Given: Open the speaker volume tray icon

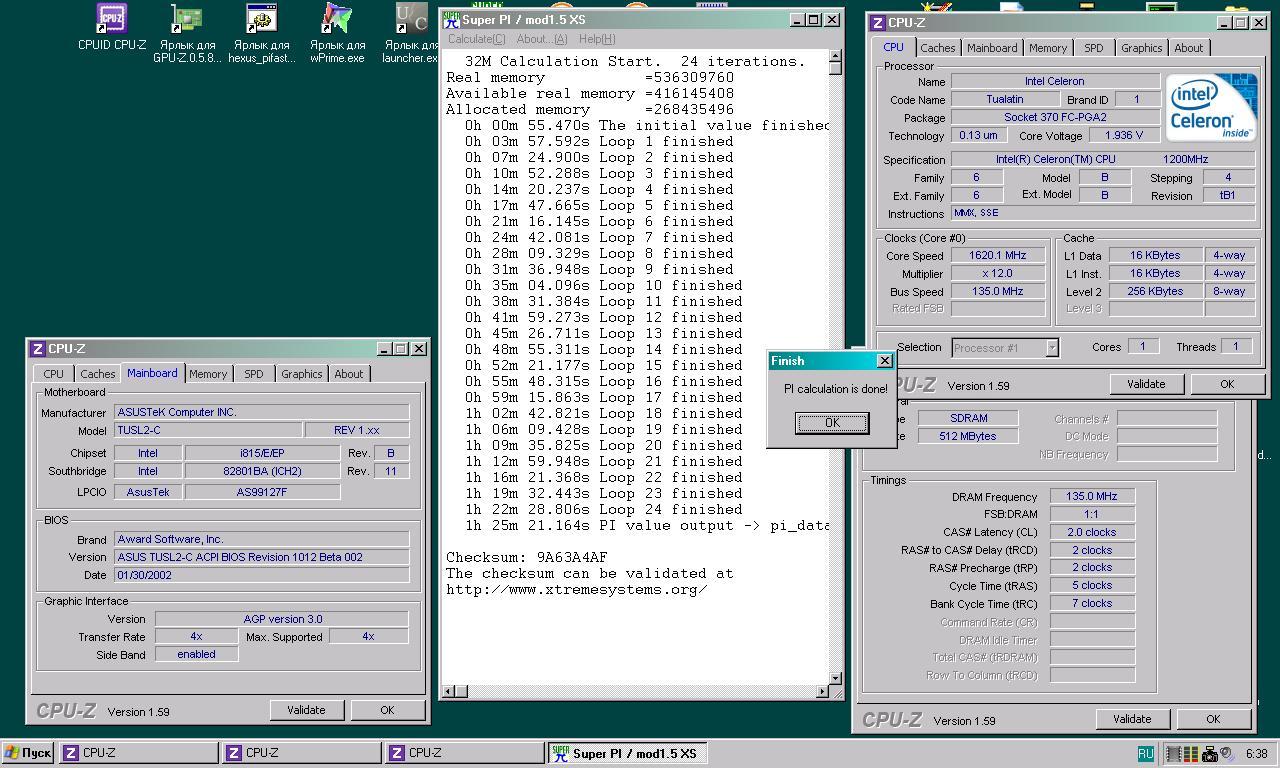Looking at the screenshot, I should (1225, 754).
